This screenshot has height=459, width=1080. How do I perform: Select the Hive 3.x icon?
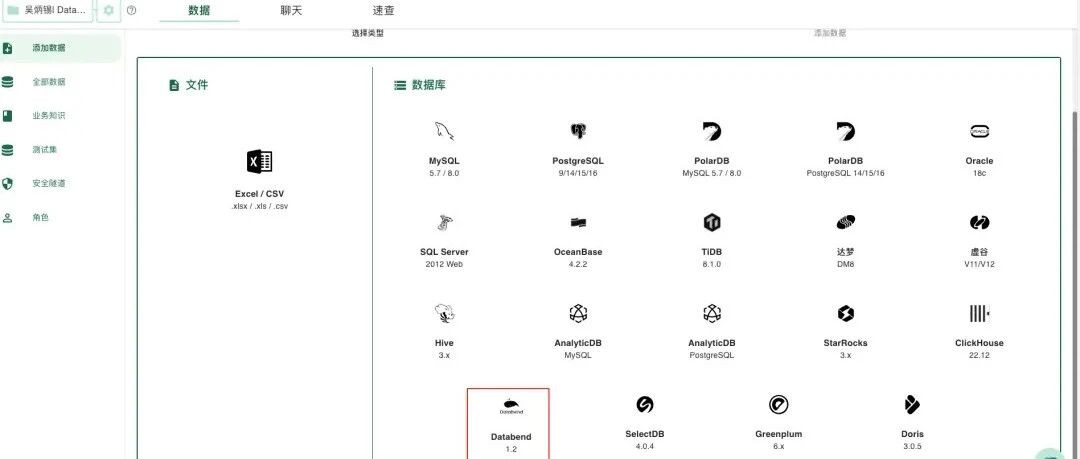tap(444, 314)
